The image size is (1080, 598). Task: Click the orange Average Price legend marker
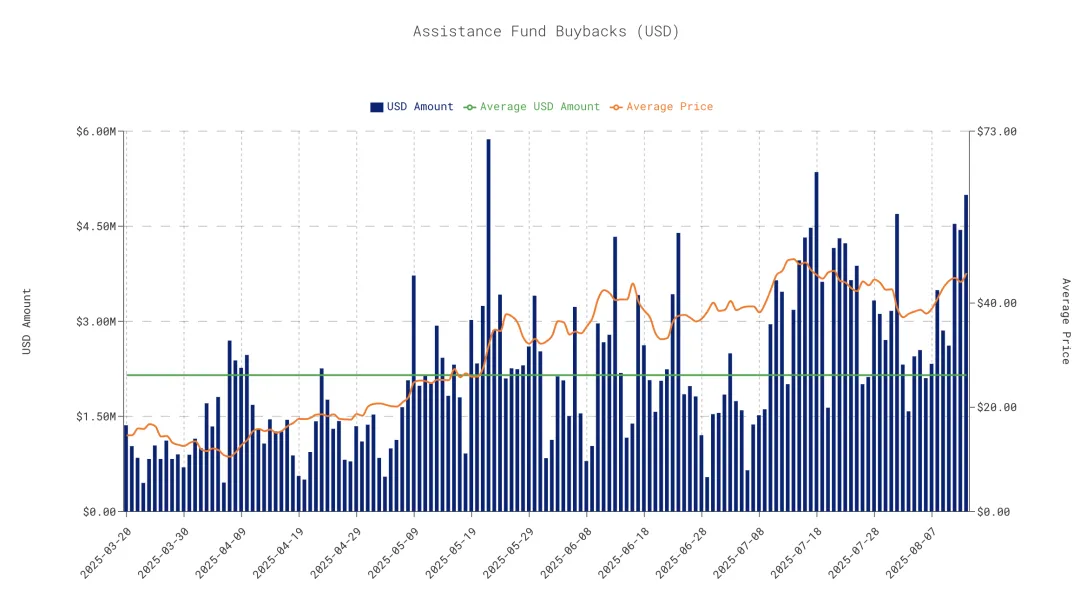pyautogui.click(x=616, y=107)
